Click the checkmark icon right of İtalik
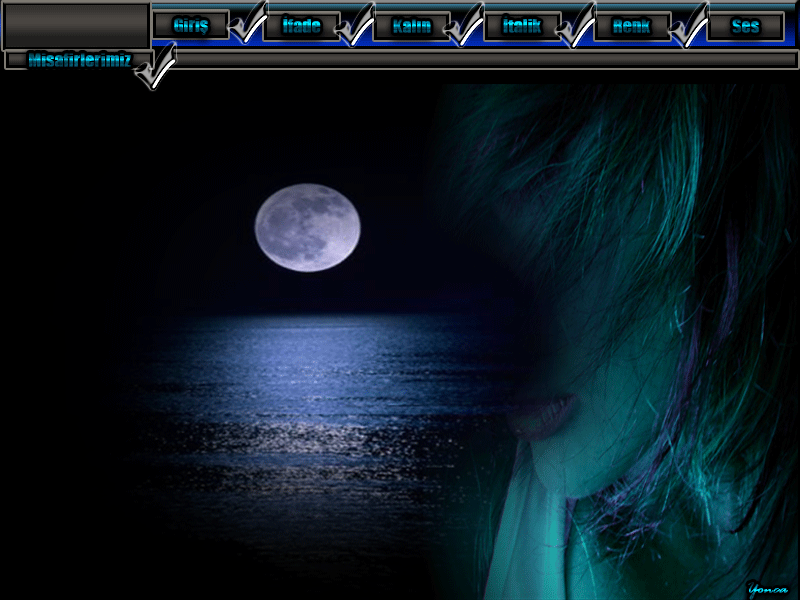The height and width of the screenshot is (600, 800). click(x=577, y=24)
